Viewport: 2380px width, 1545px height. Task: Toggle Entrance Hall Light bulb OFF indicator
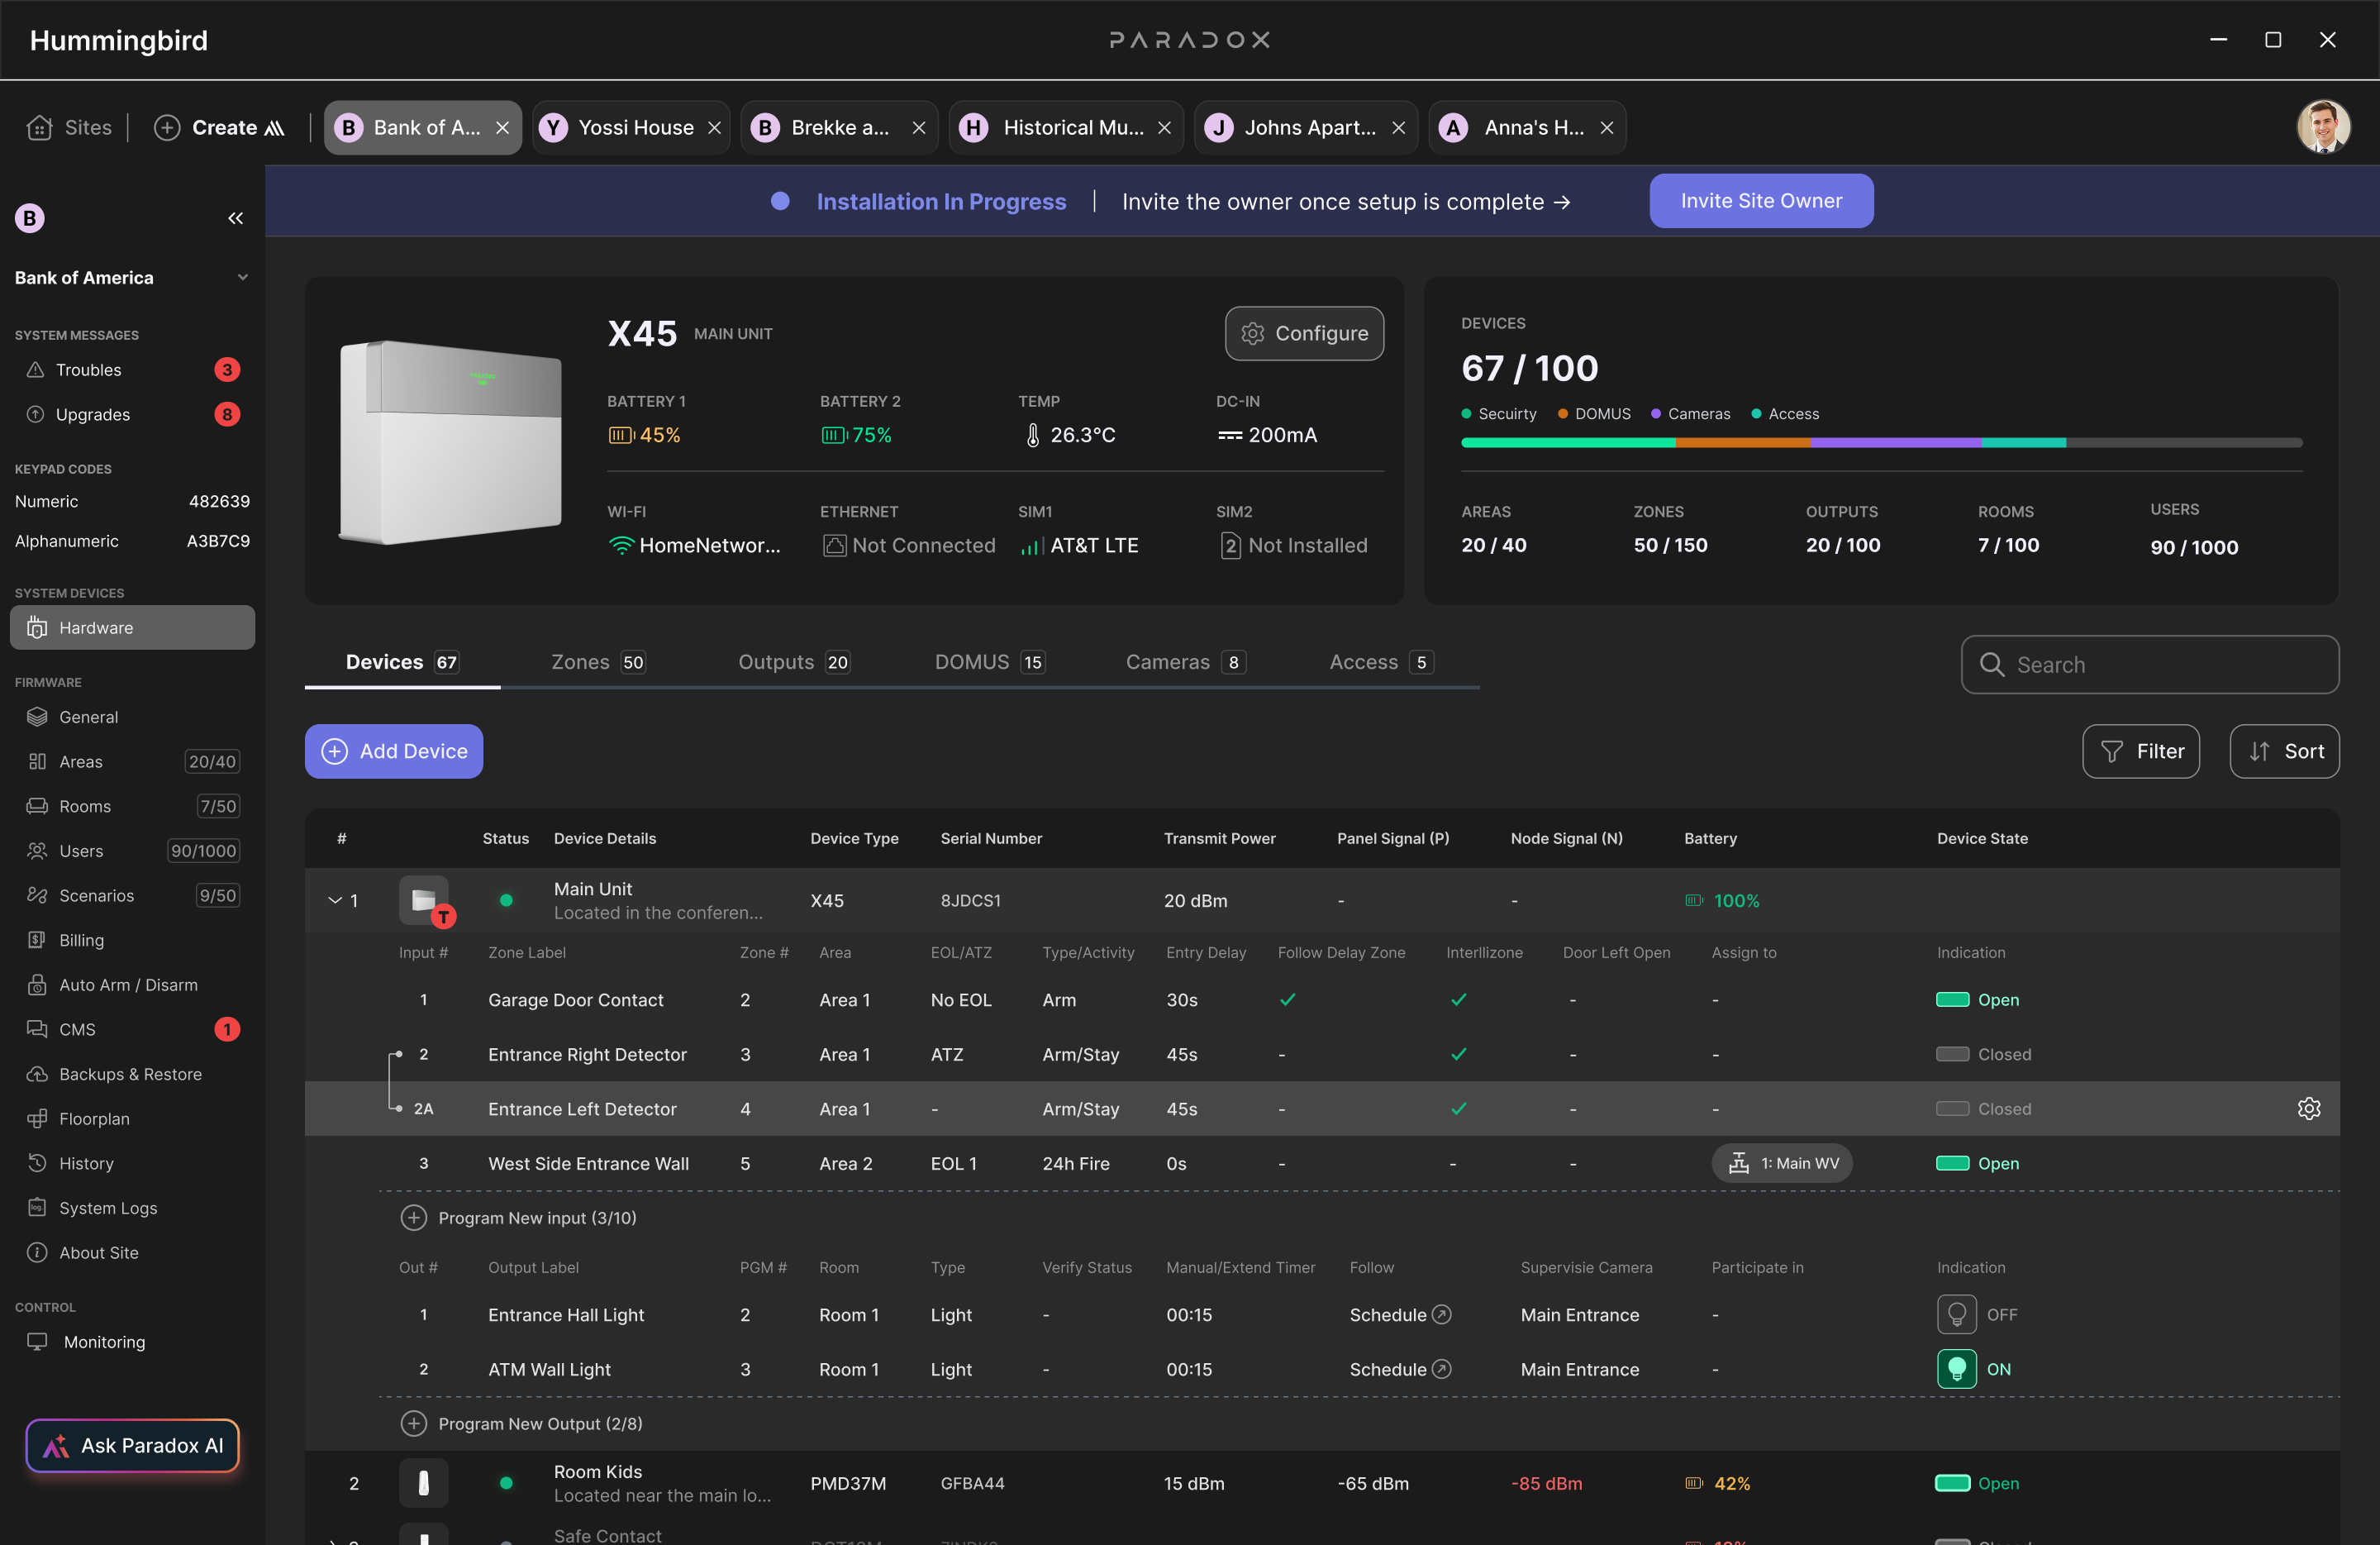coord(1956,1315)
